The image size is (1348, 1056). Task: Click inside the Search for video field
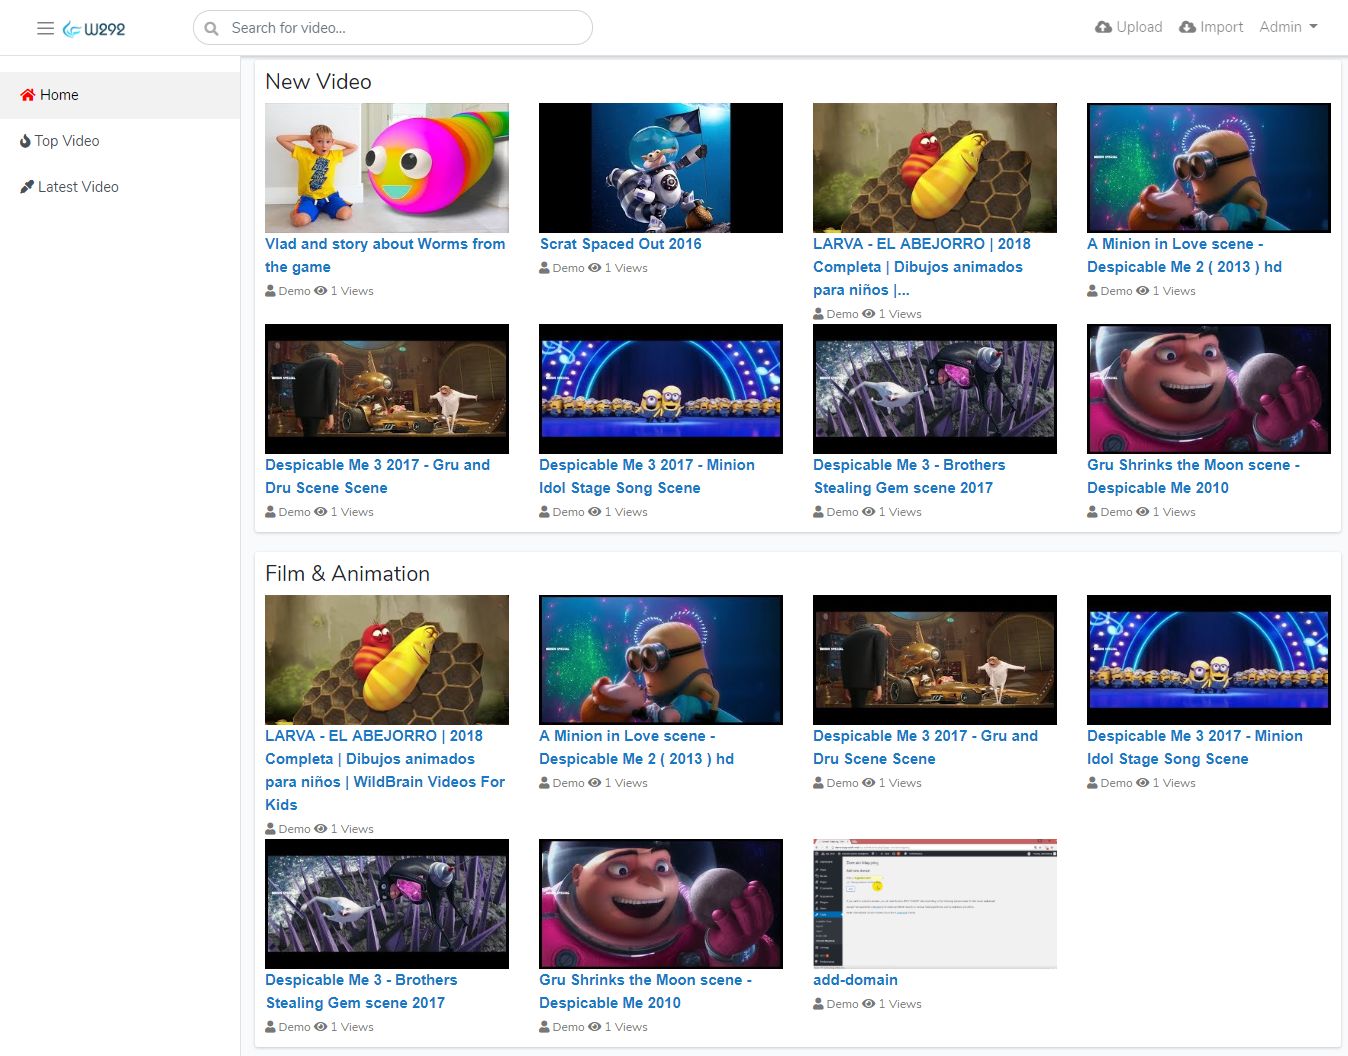[x=400, y=28]
